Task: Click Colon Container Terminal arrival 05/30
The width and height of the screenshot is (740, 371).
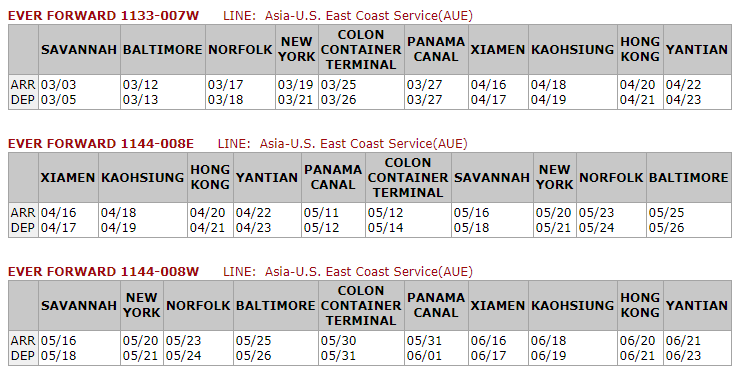Action: [x=338, y=341]
